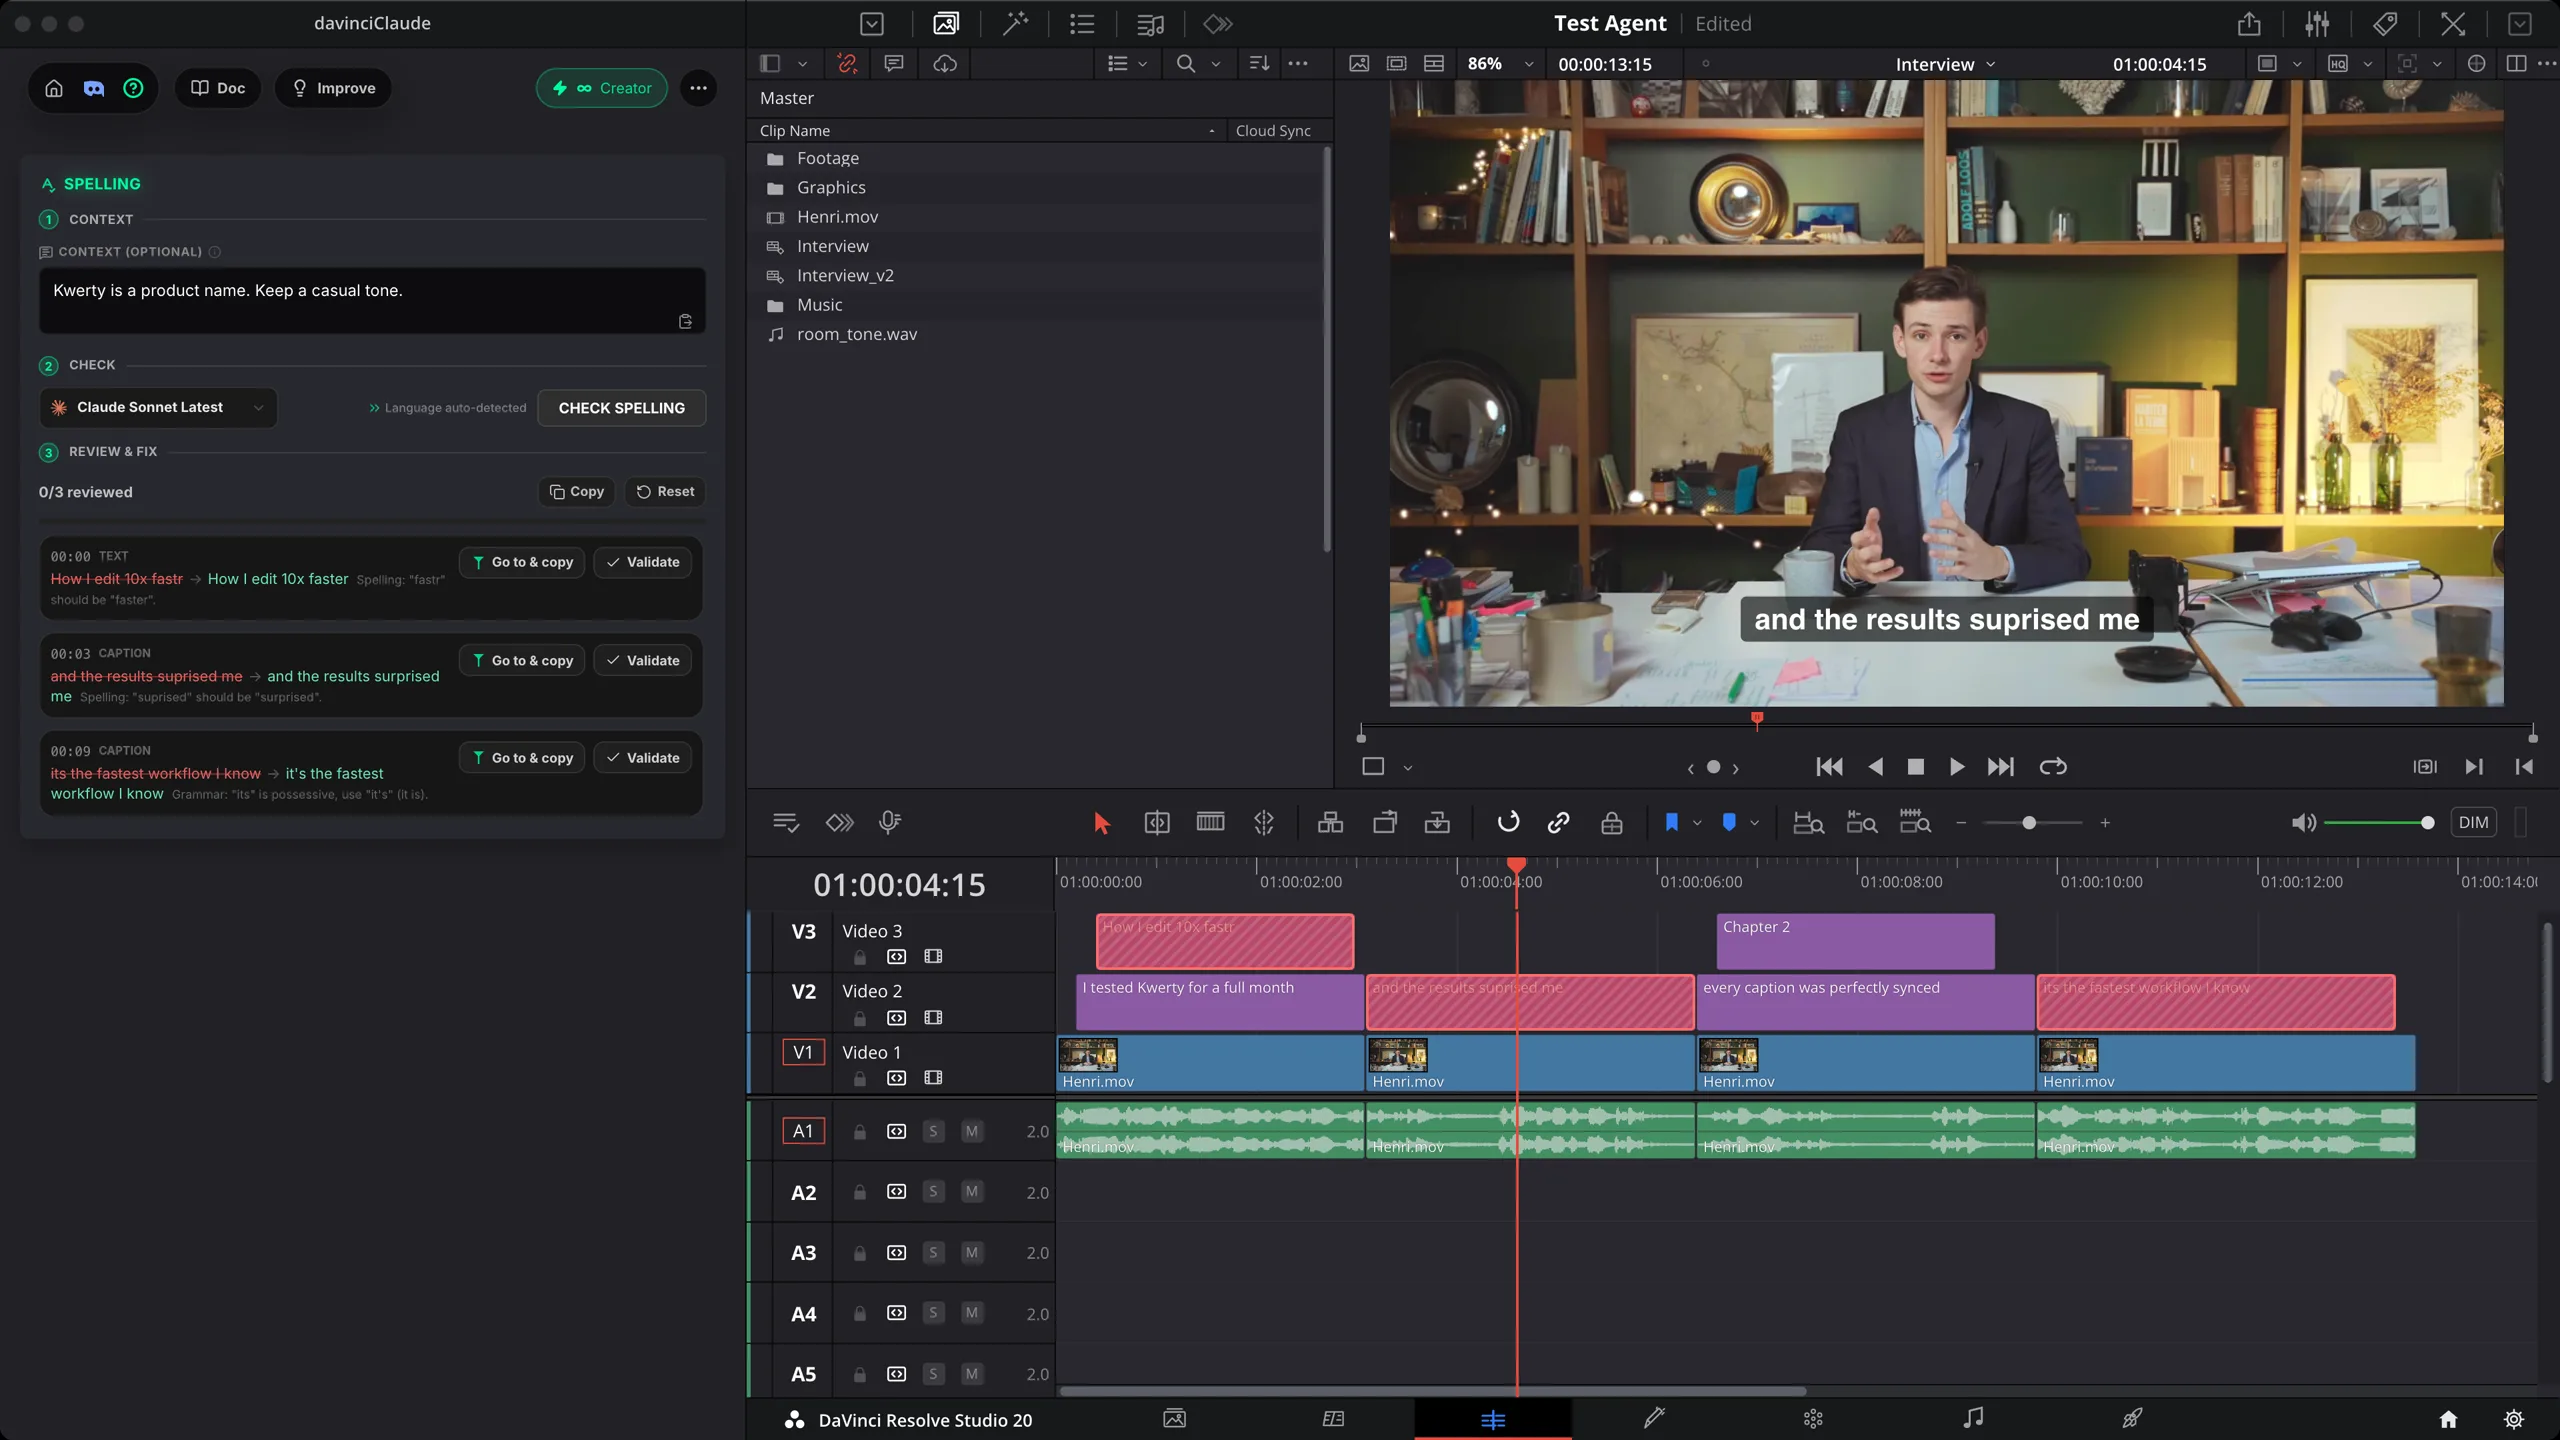Click the Insert Clip icon
This screenshot has width=2560, height=1440.
click(1330, 823)
